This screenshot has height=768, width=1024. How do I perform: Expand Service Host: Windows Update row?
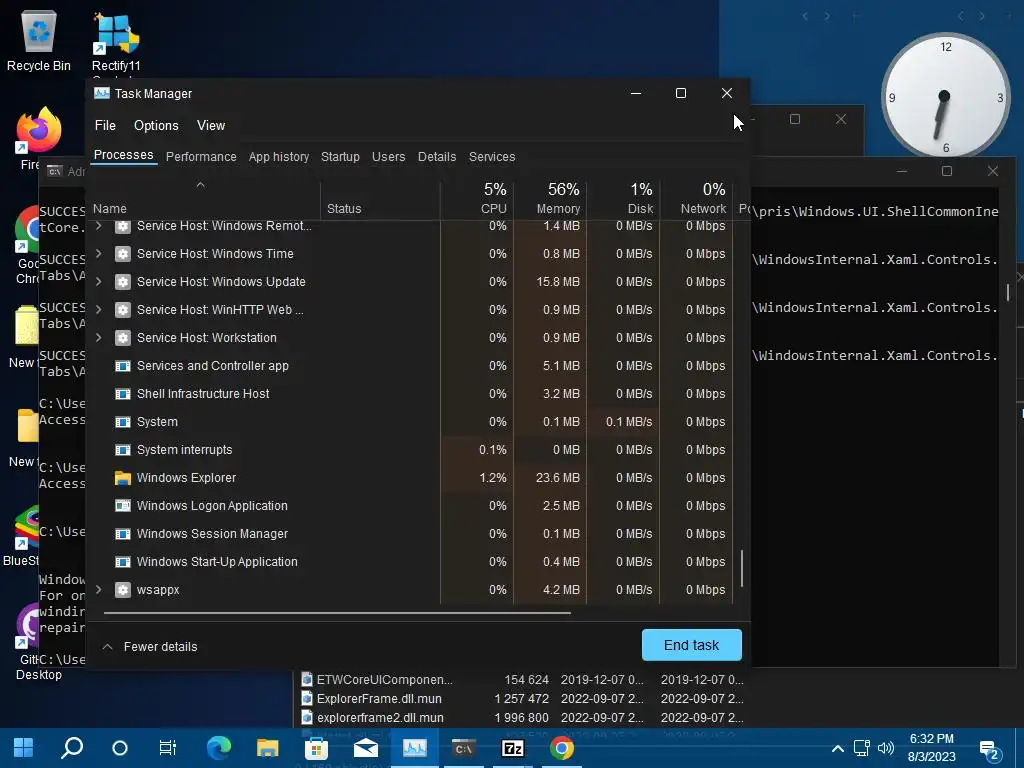(x=99, y=281)
